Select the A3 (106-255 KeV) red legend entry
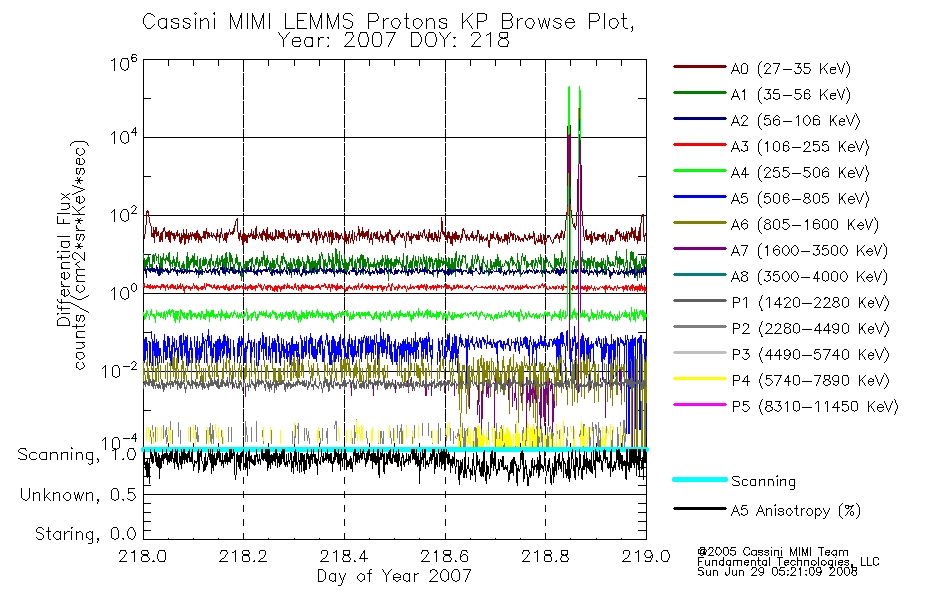Image resolution: width=950 pixels, height=600 pixels. [771, 146]
